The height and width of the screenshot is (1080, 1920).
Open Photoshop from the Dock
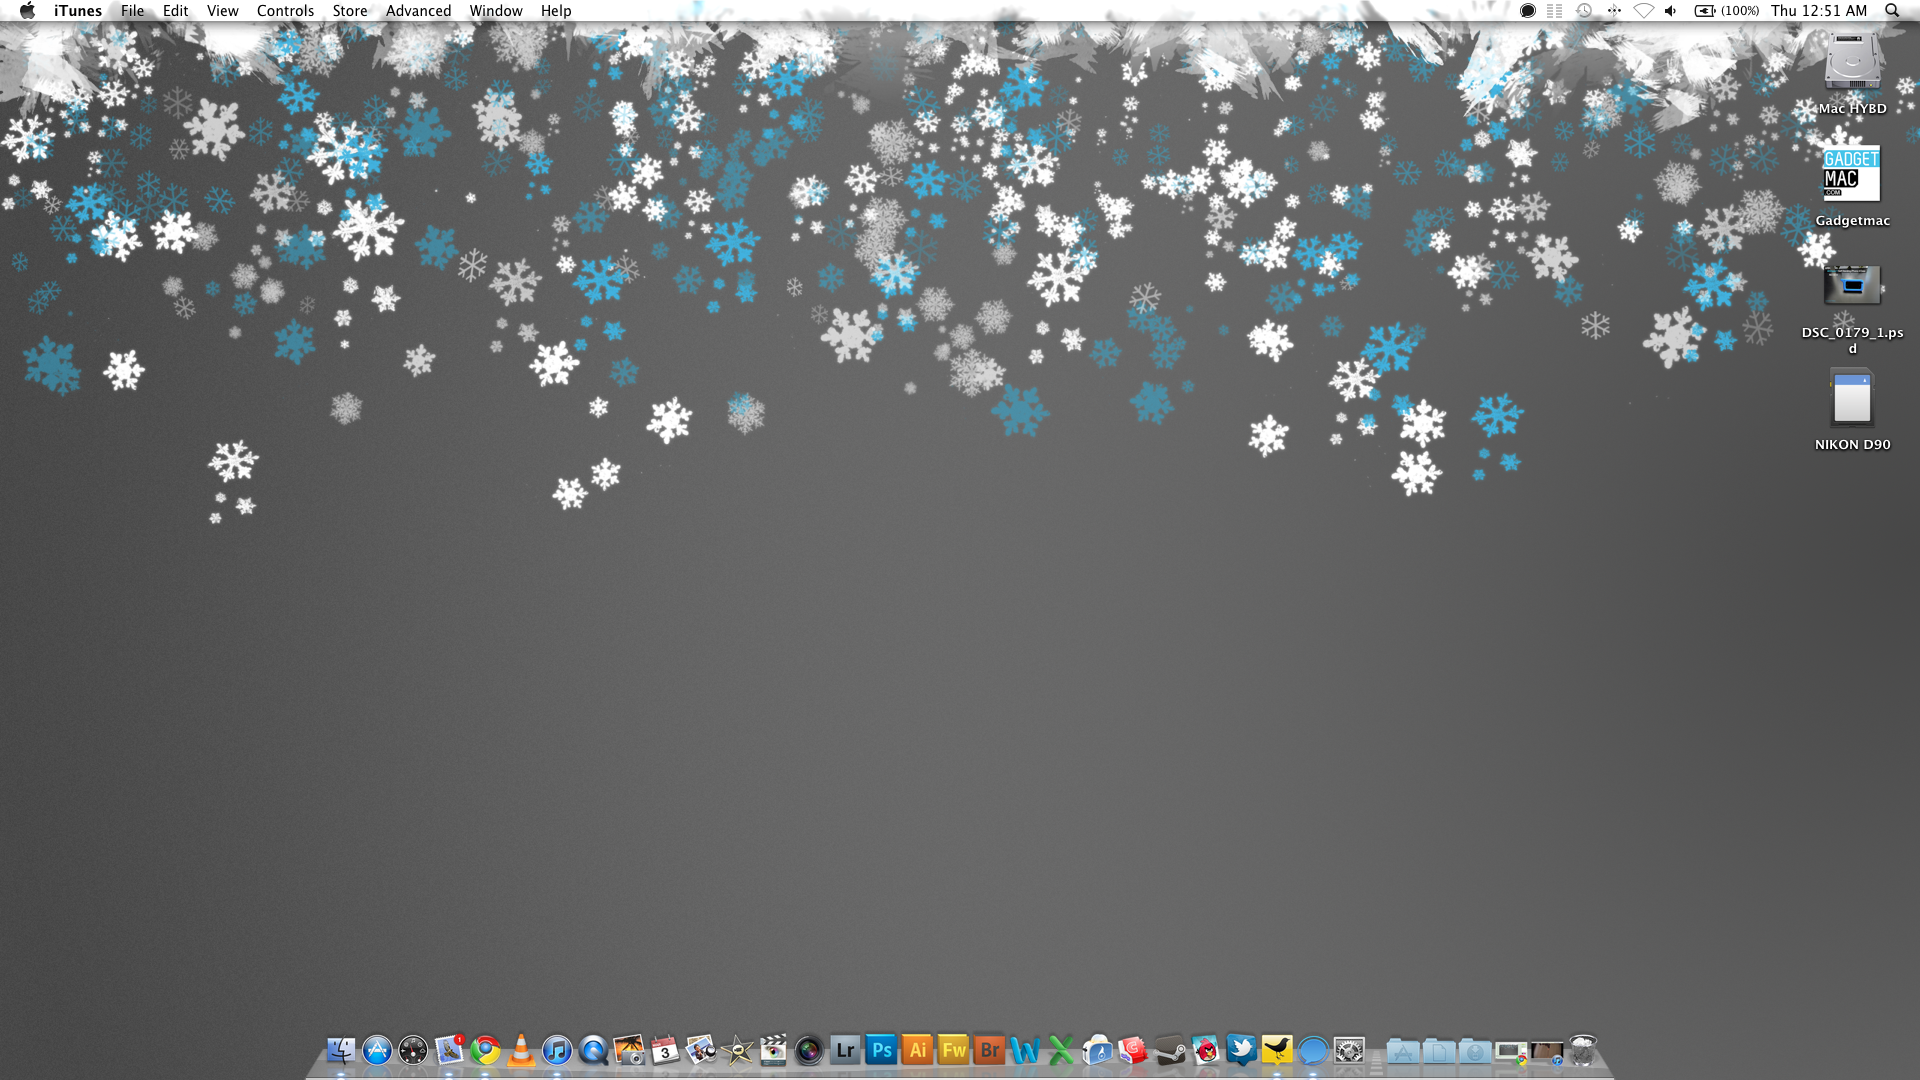(x=881, y=1050)
